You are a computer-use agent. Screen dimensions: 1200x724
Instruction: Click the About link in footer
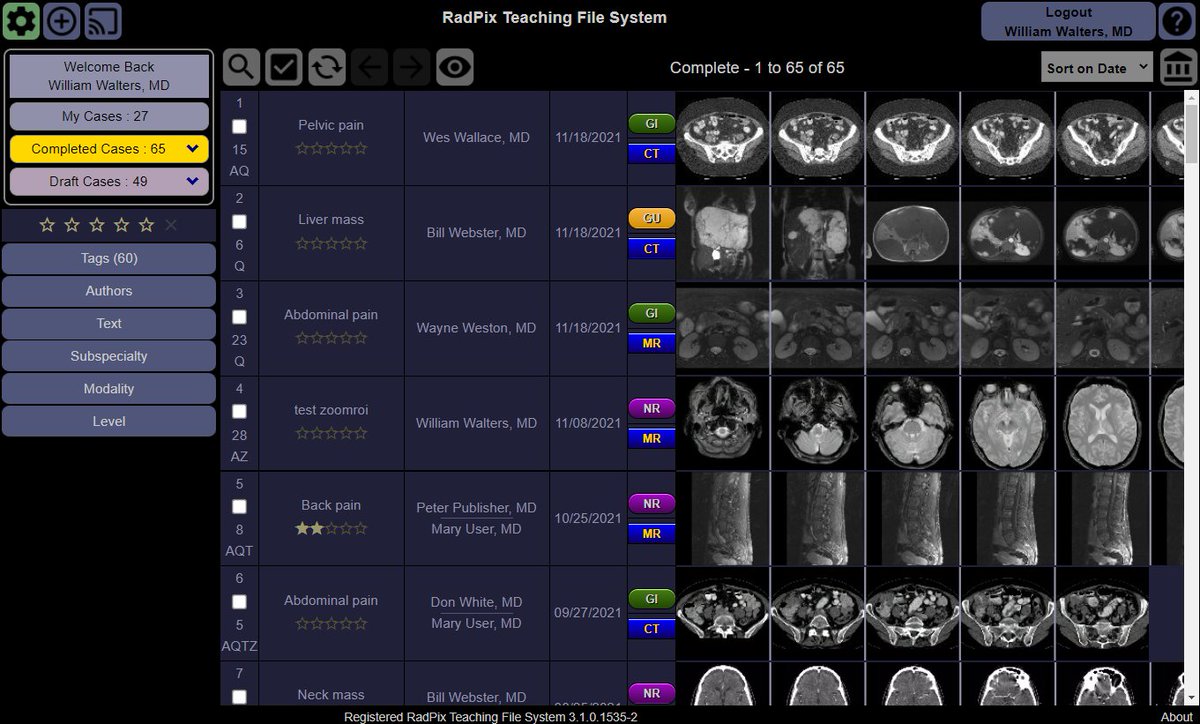(x=1177, y=717)
